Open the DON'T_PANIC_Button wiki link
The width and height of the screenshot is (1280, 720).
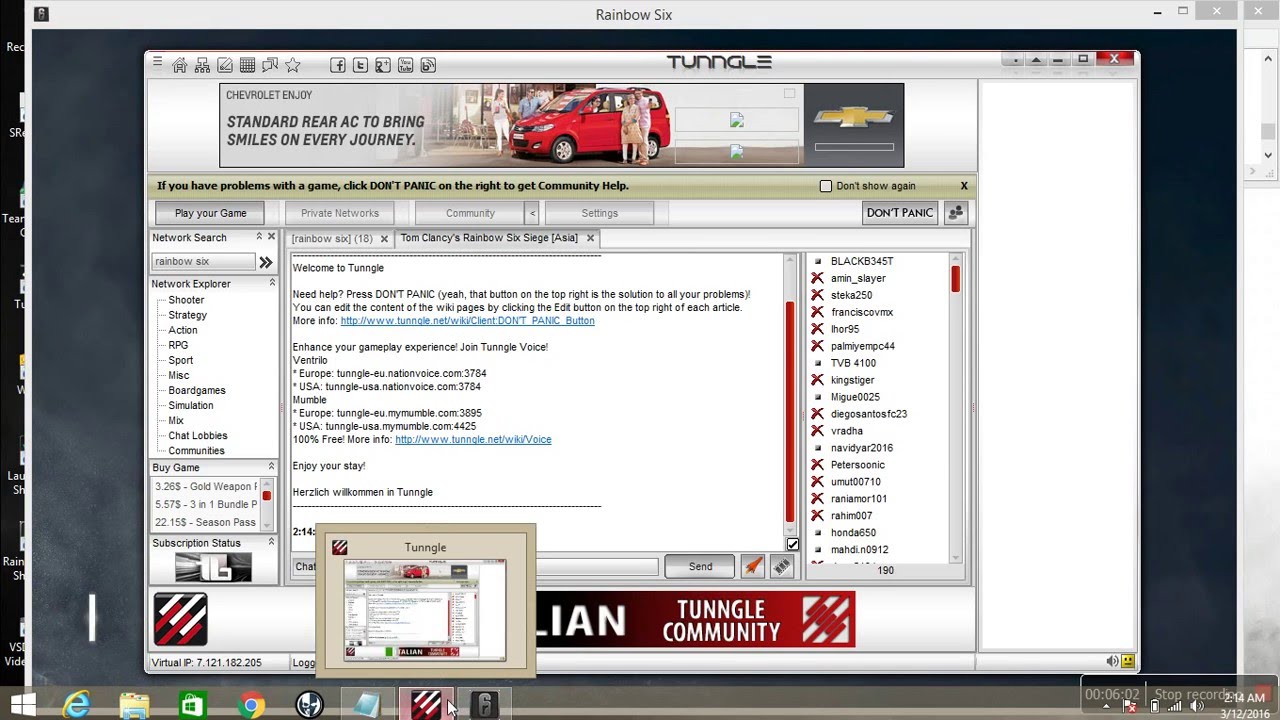point(467,321)
